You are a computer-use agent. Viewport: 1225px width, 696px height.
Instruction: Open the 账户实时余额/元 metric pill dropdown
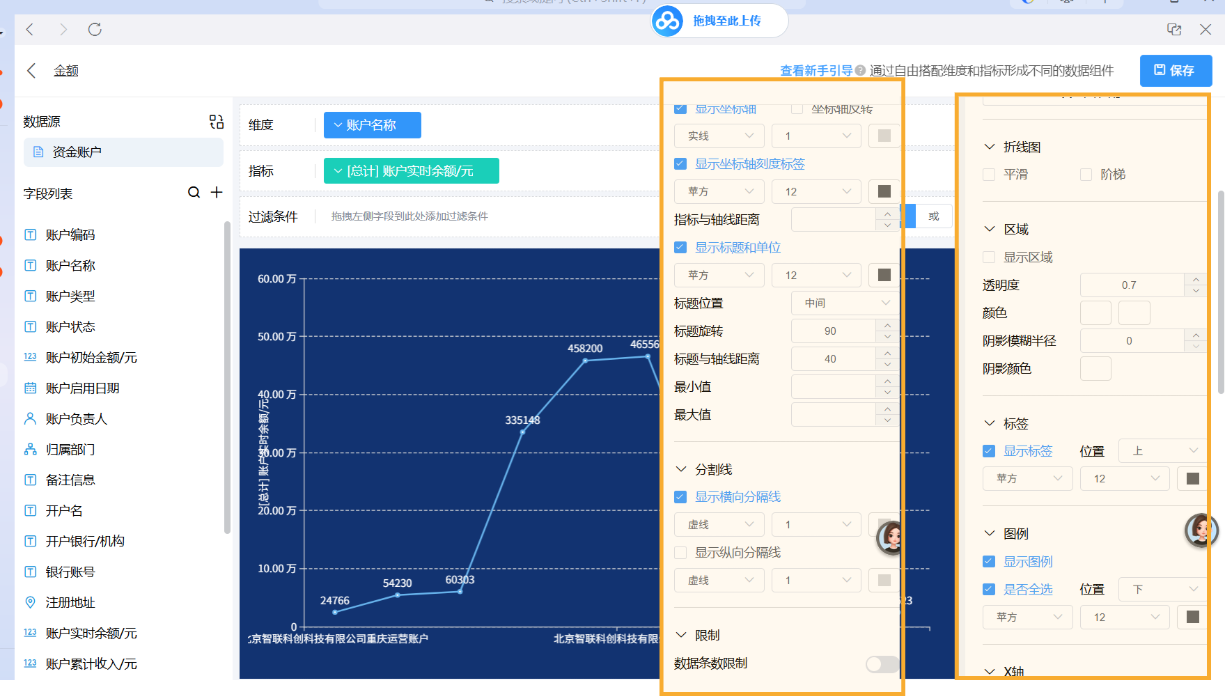[x=411, y=171]
